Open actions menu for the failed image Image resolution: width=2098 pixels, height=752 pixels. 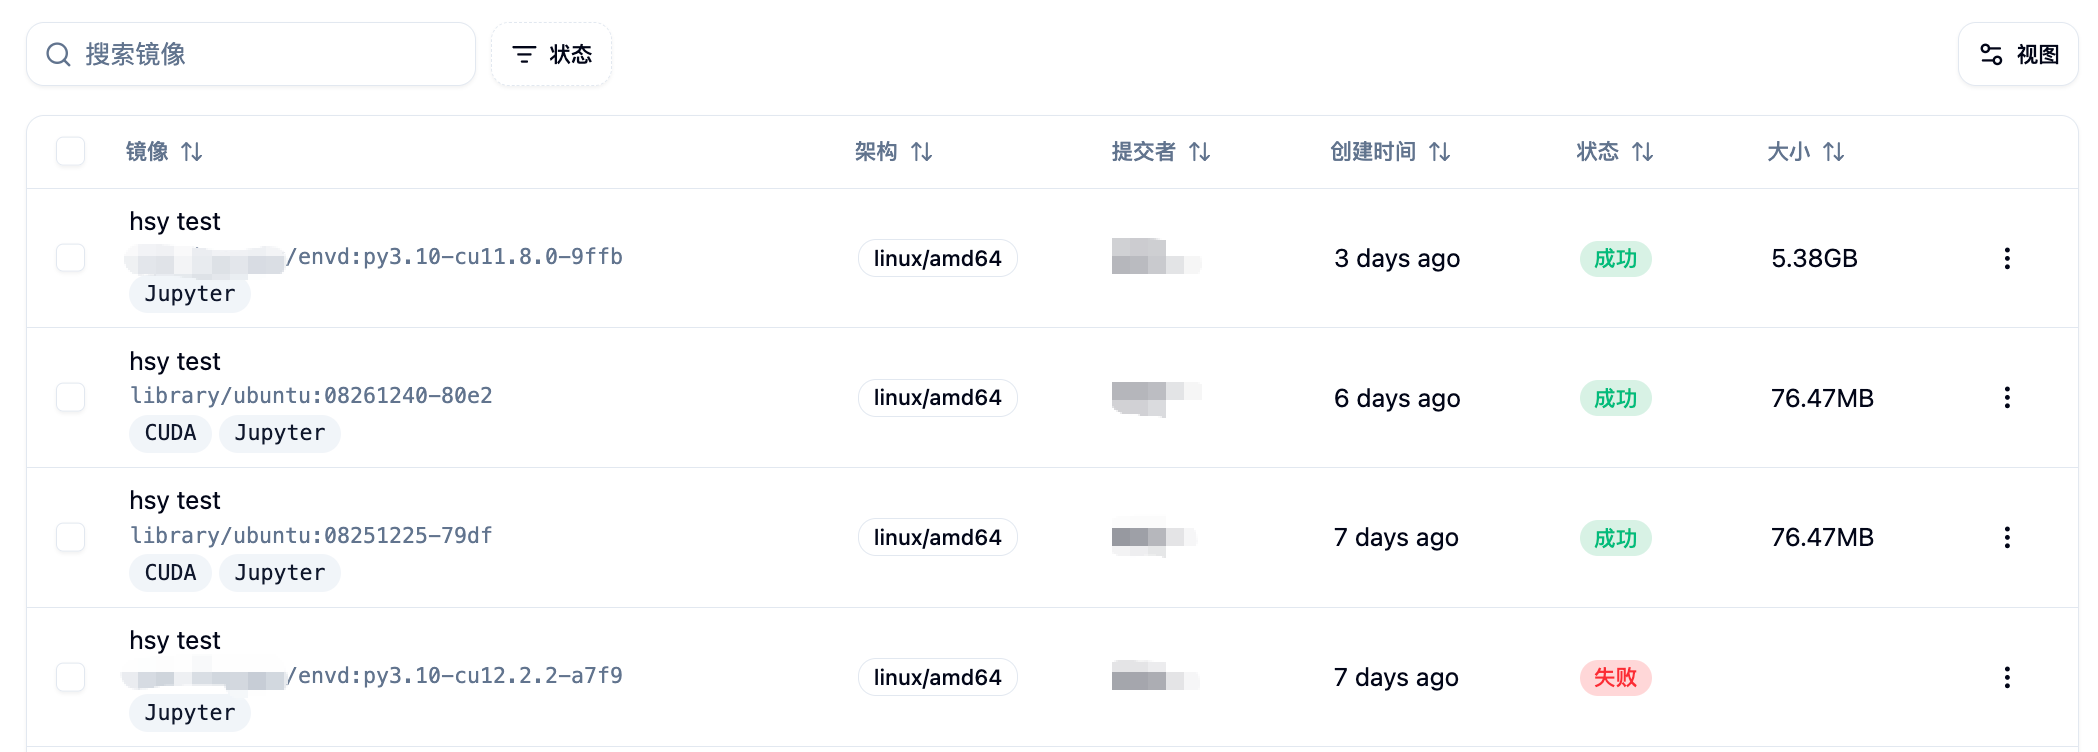click(x=2006, y=678)
